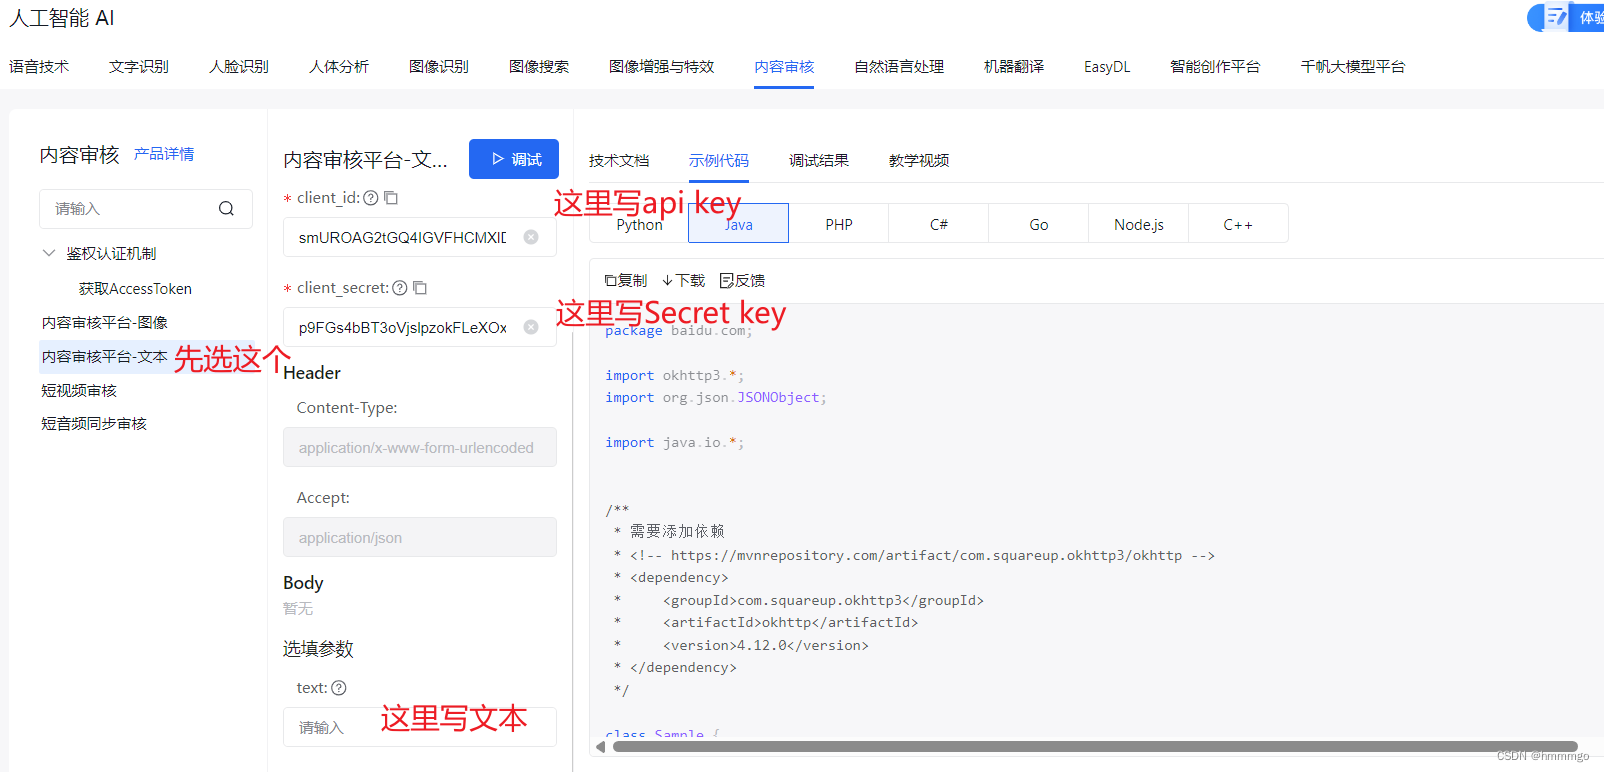
Task: Select 获取AccessToken in the sidebar
Action: (135, 289)
